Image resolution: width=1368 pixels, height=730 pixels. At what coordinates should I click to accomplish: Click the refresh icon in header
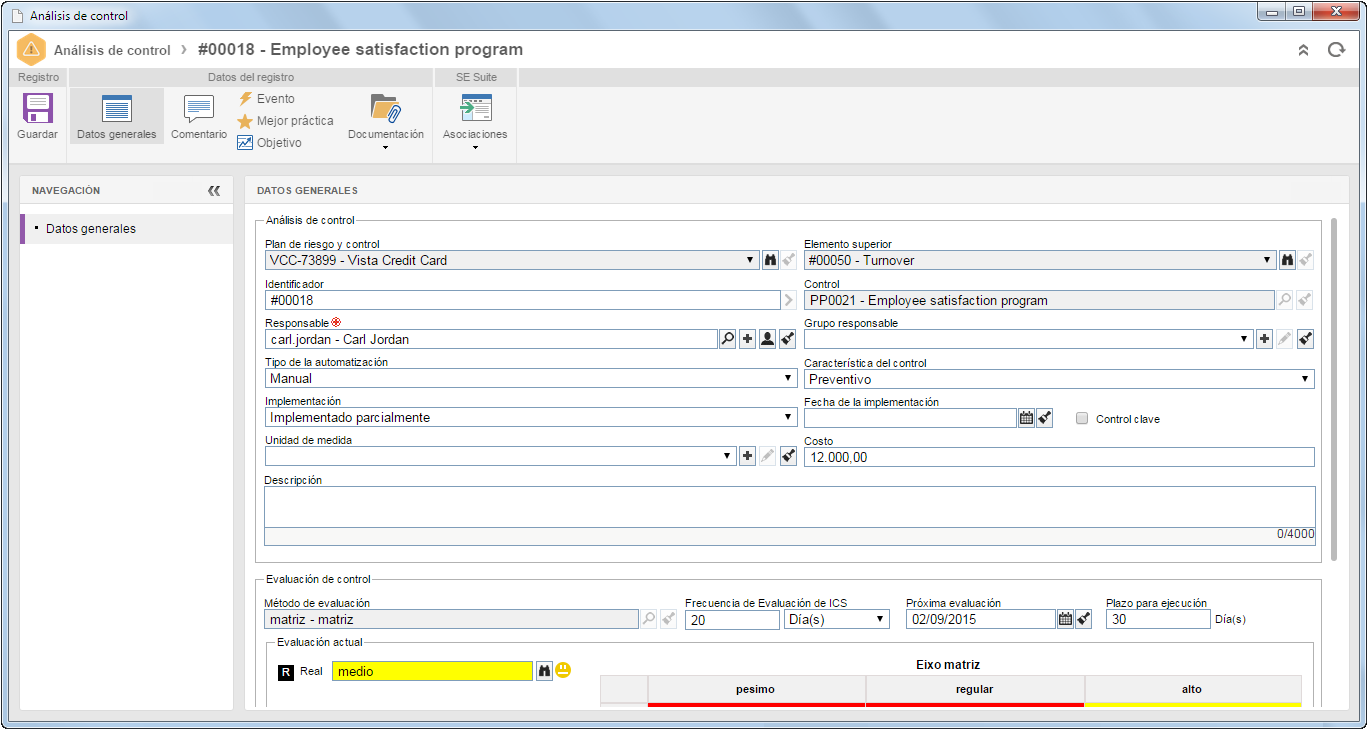point(1336,50)
